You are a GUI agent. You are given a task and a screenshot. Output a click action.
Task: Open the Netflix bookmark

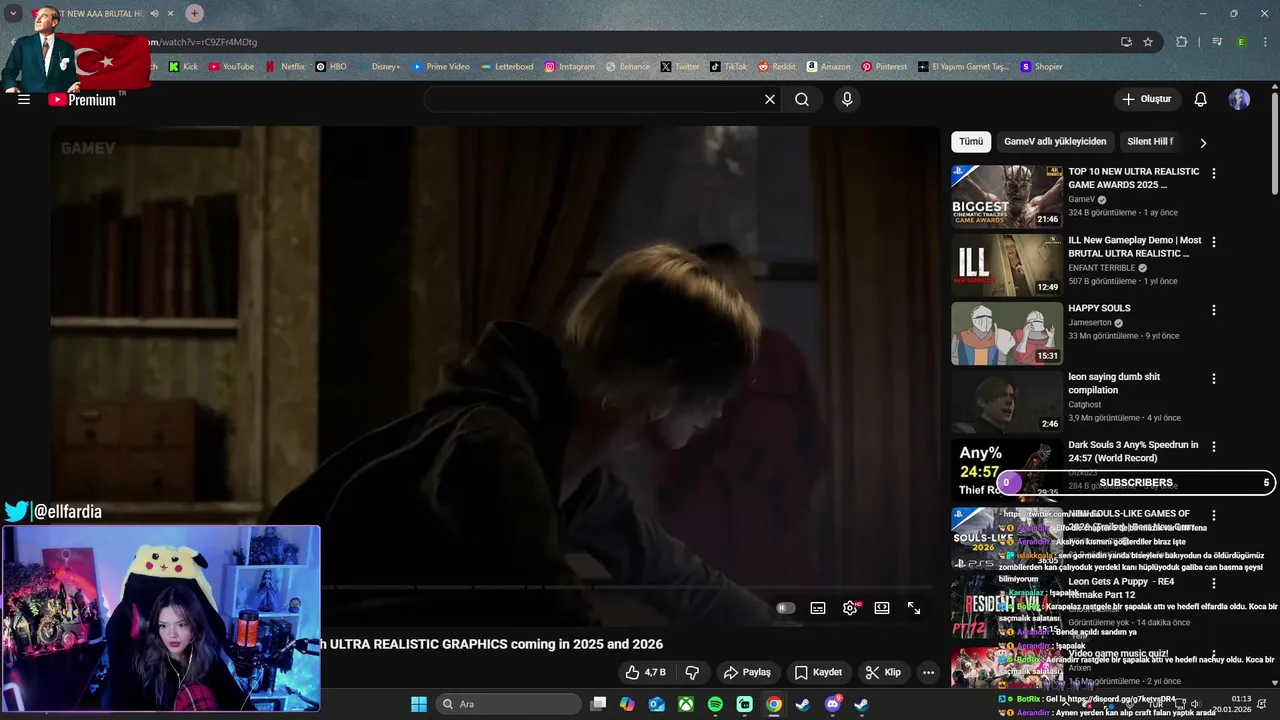point(285,67)
